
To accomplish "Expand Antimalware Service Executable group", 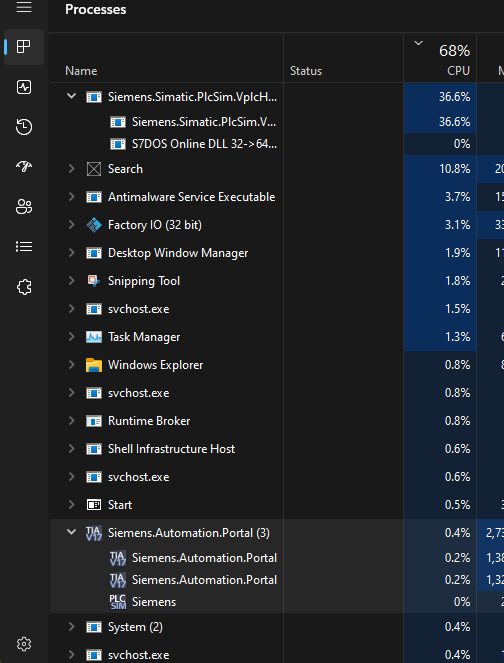I will (x=71, y=197).
